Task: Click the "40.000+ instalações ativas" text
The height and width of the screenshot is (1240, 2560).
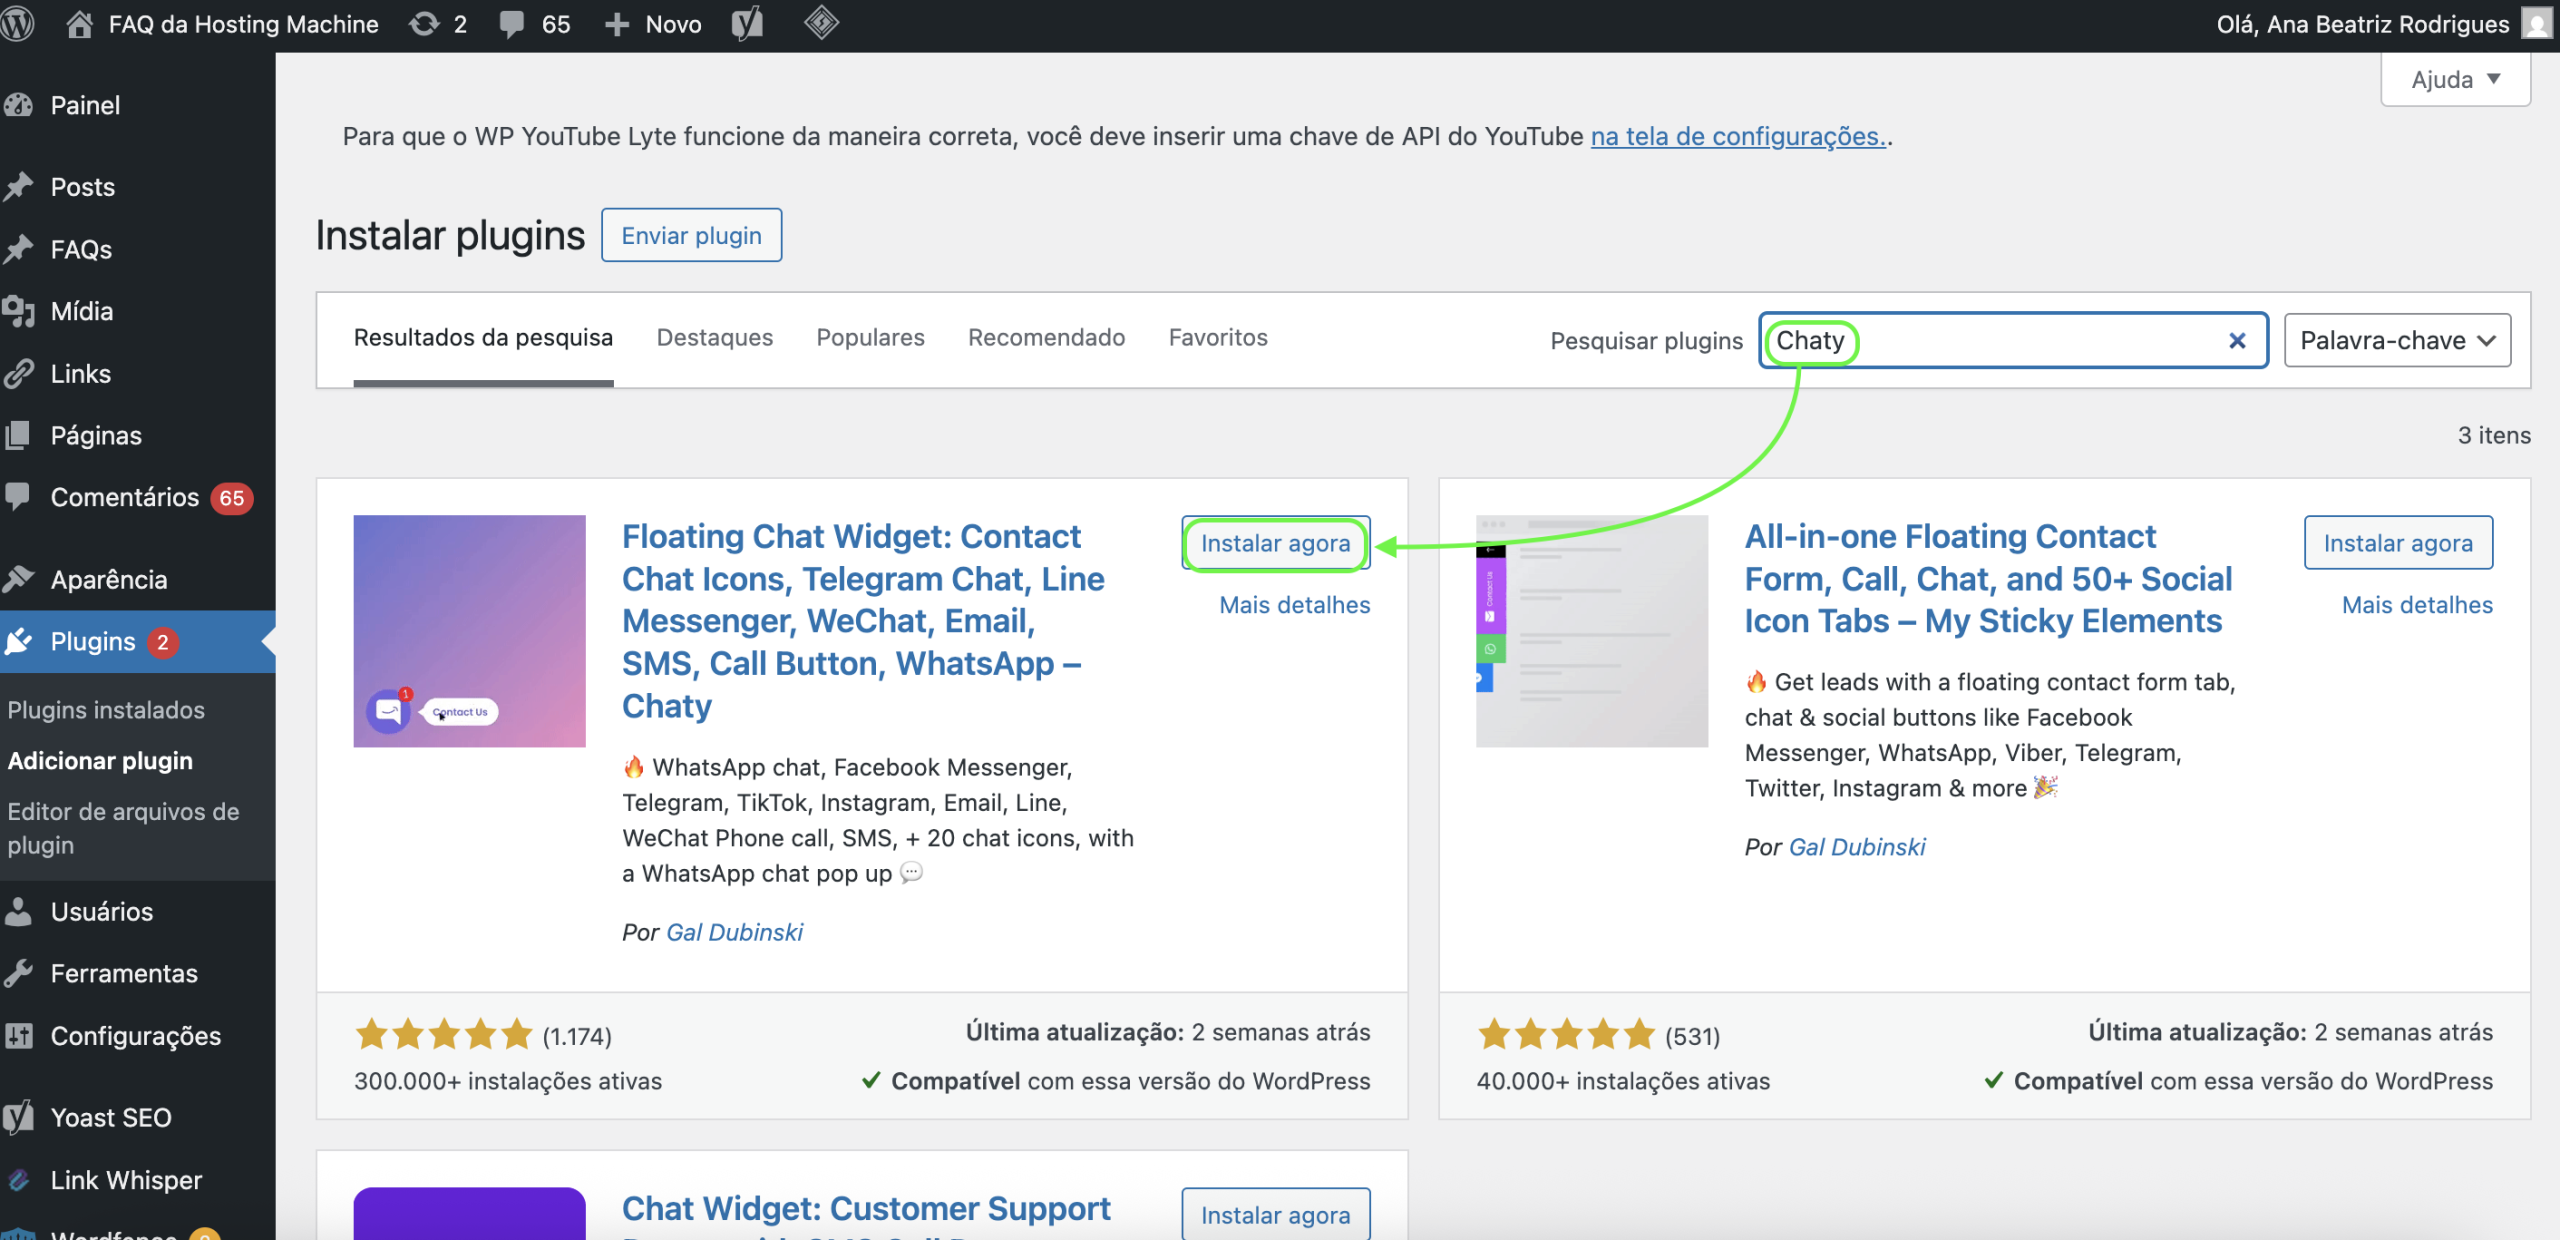Action: tap(1623, 1081)
